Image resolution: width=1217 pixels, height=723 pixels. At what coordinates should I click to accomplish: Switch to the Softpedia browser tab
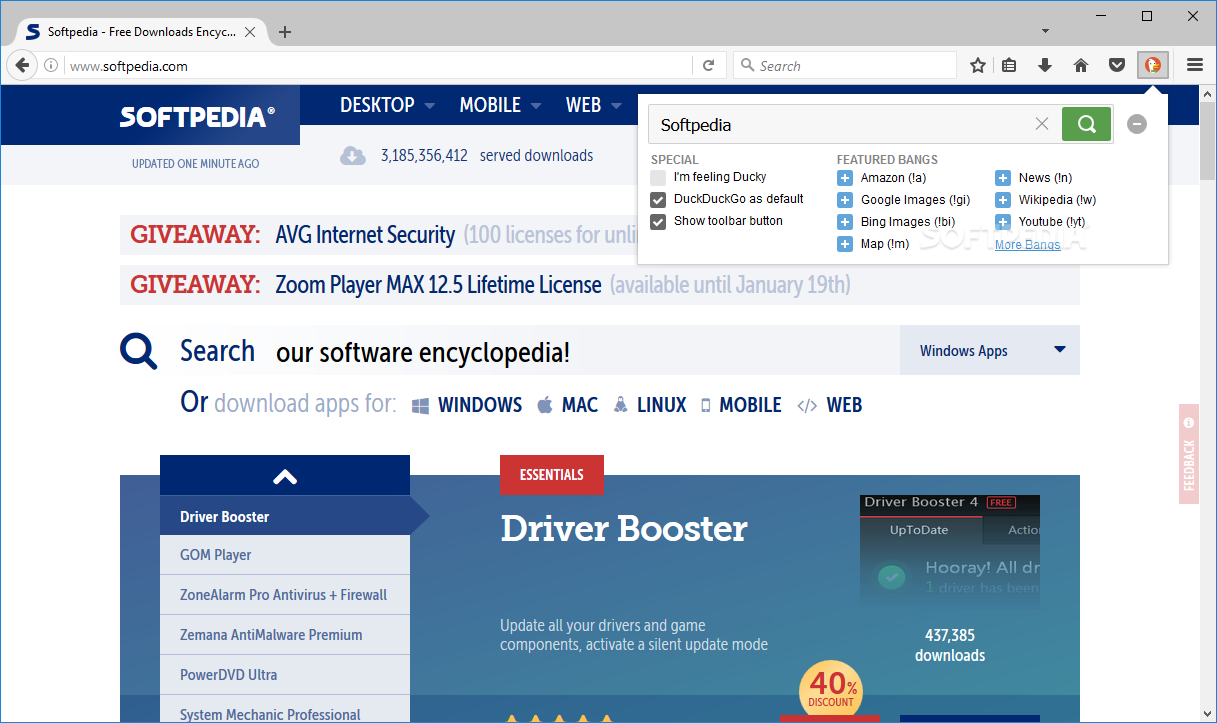(140, 32)
